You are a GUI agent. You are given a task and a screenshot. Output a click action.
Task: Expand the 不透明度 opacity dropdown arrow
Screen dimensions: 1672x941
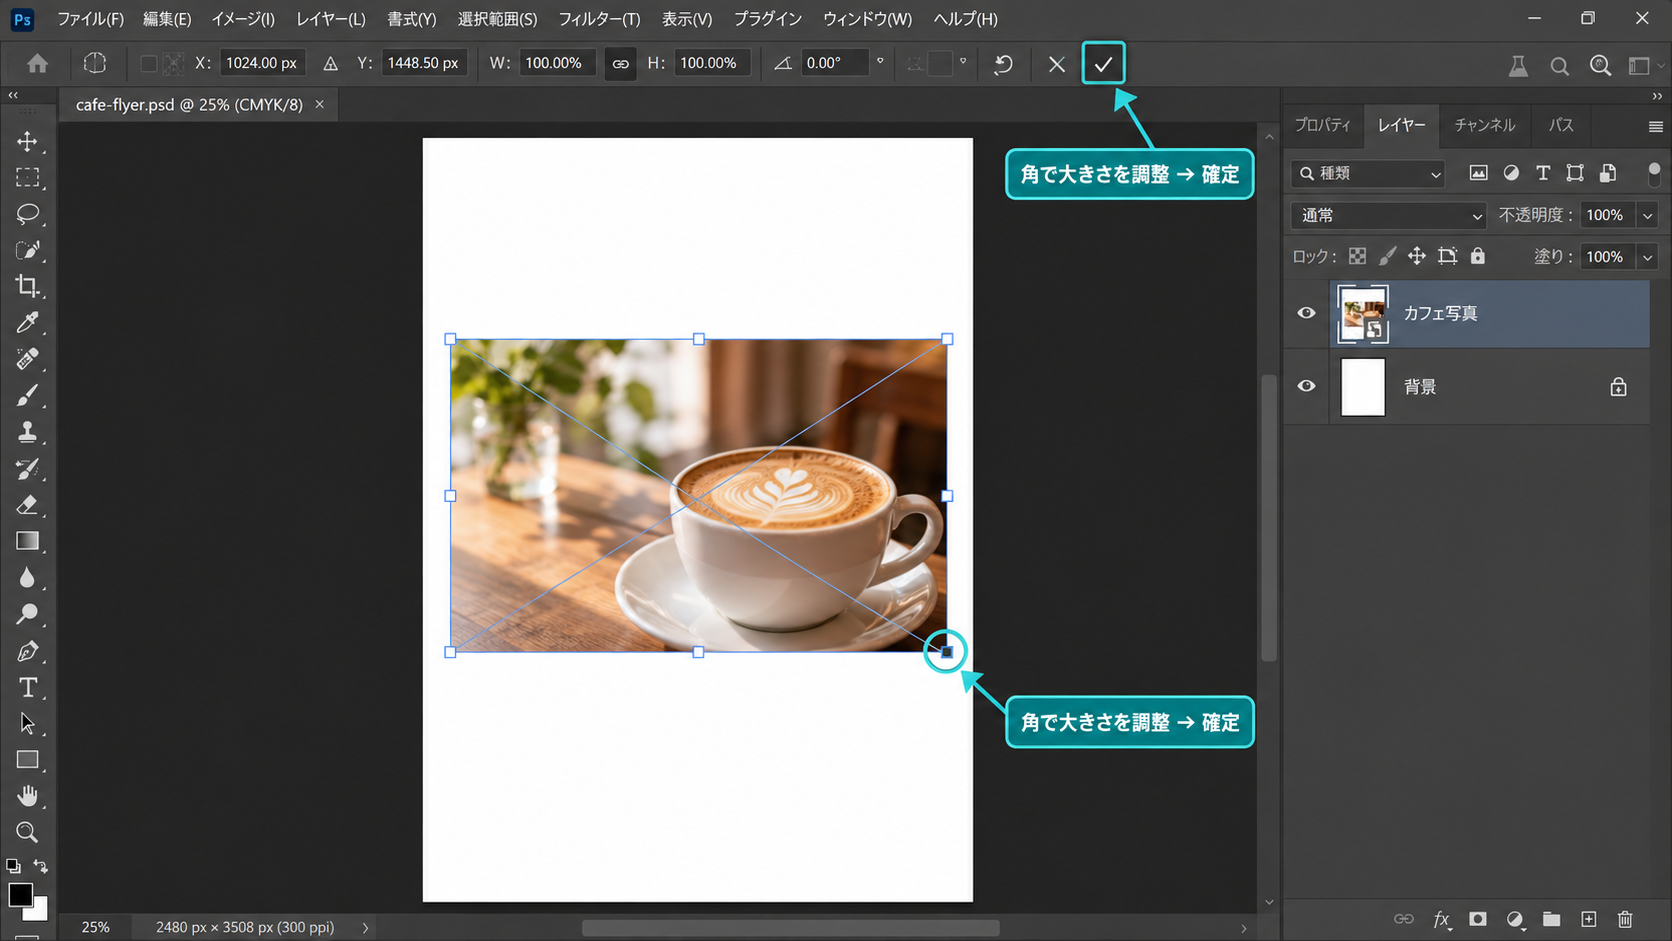pos(1647,215)
